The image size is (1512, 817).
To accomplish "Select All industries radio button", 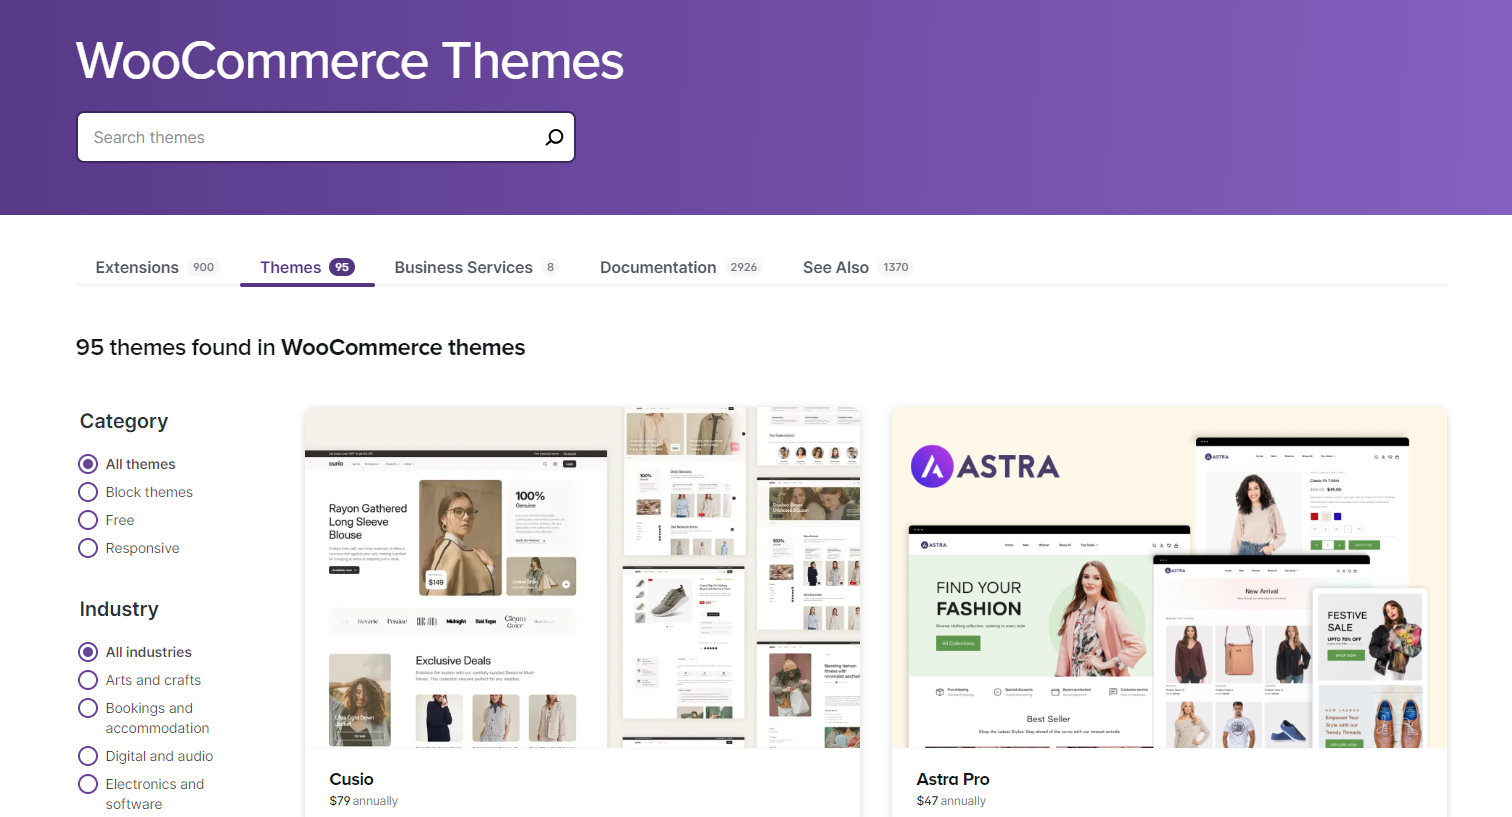I will 88,652.
